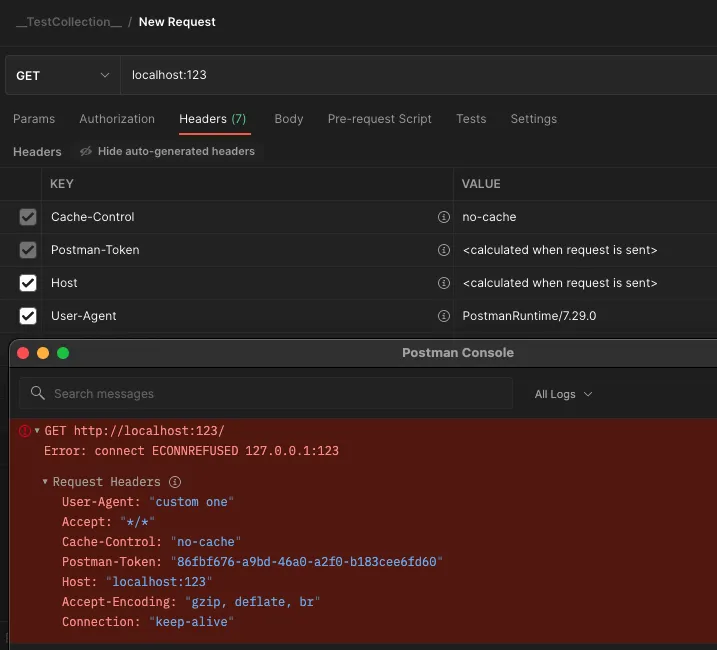
Task: Toggle the Cache-Control header checkbox
Action: [28, 217]
